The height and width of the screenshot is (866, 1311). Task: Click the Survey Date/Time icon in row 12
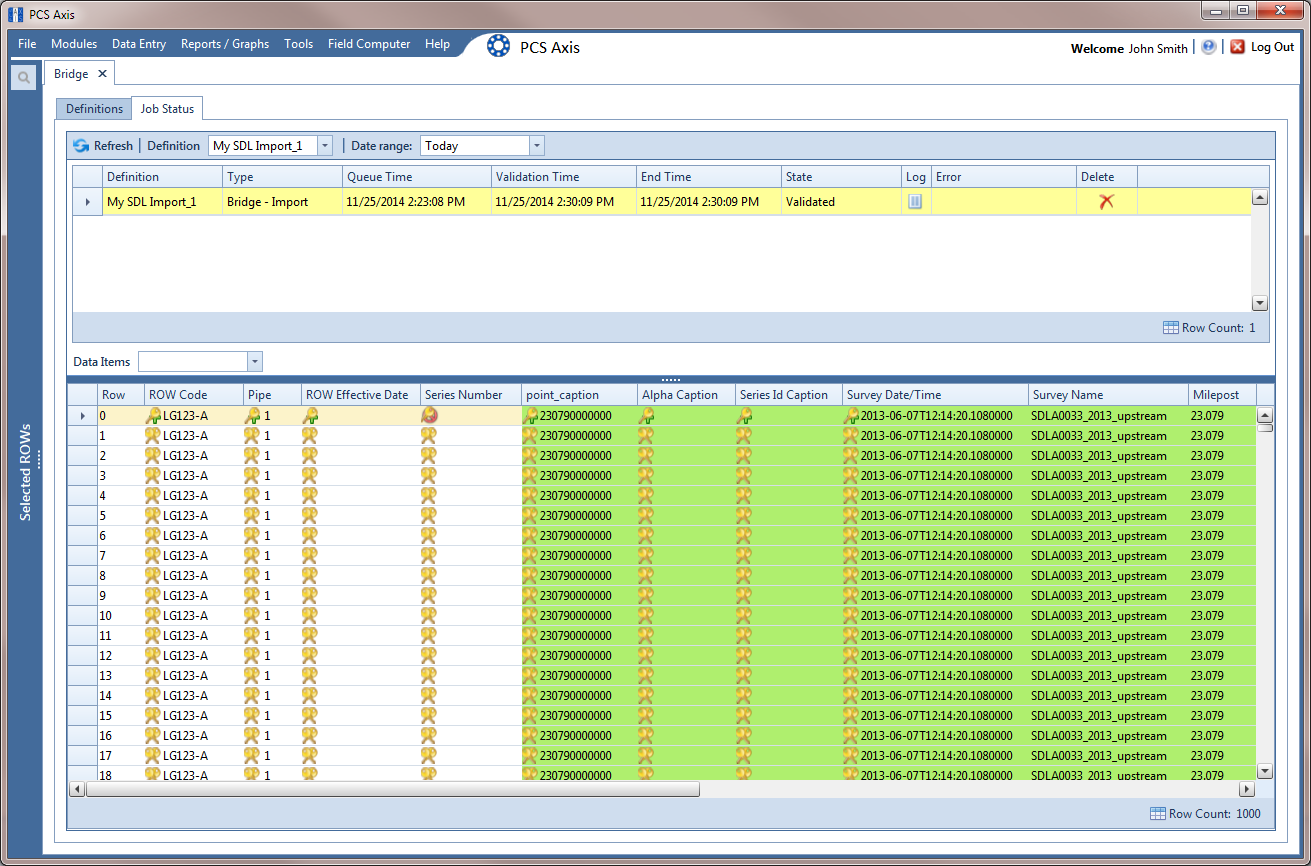click(x=852, y=656)
